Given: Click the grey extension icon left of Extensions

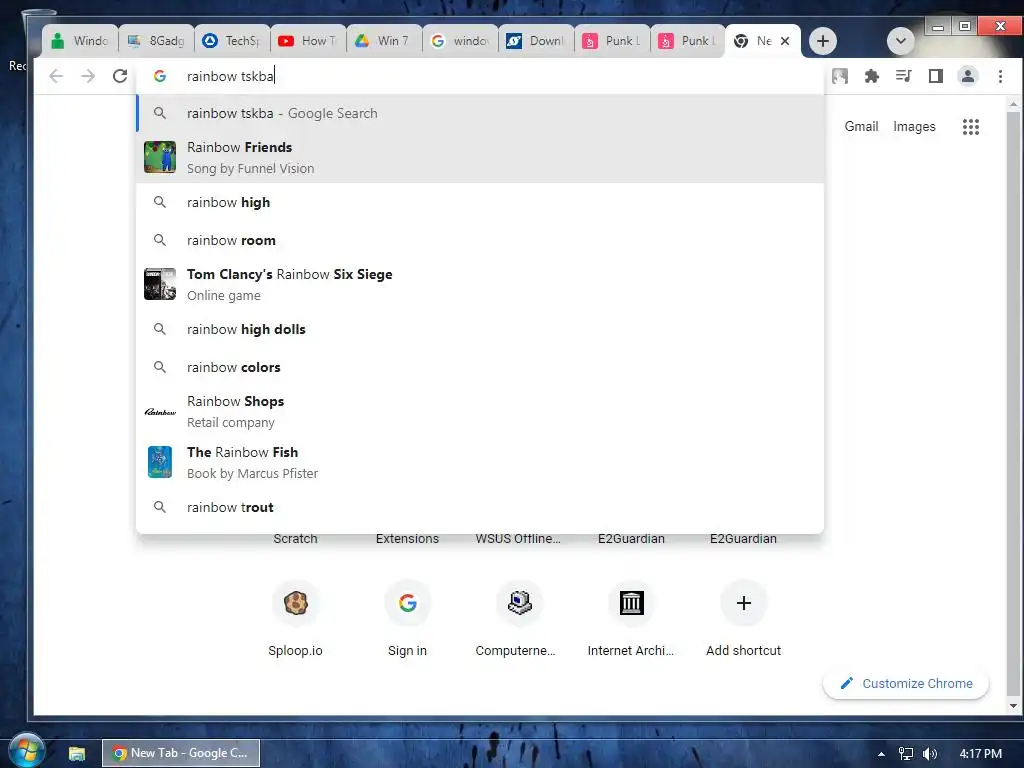Looking at the screenshot, I should [840, 76].
